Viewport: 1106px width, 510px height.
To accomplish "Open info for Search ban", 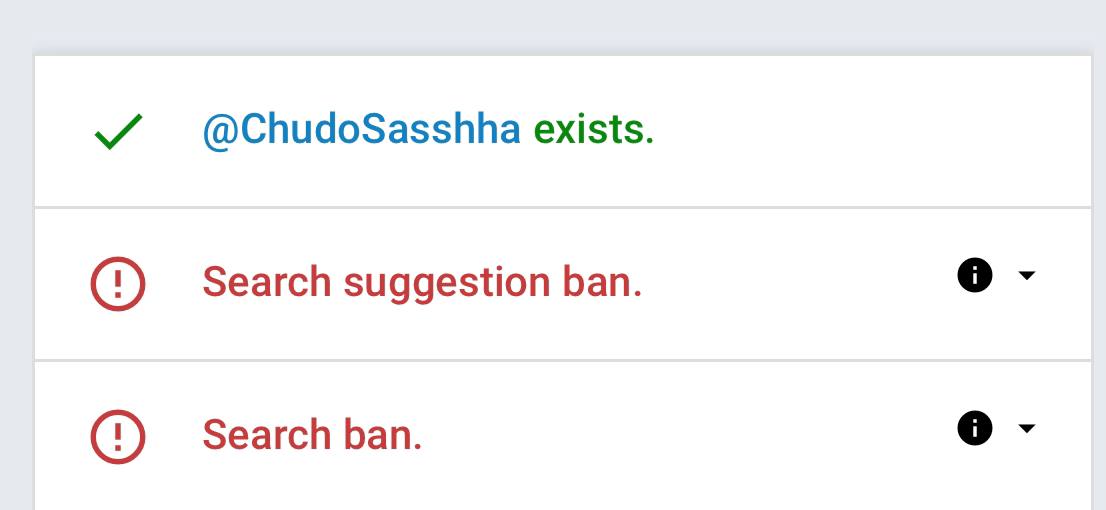I will point(975,428).
